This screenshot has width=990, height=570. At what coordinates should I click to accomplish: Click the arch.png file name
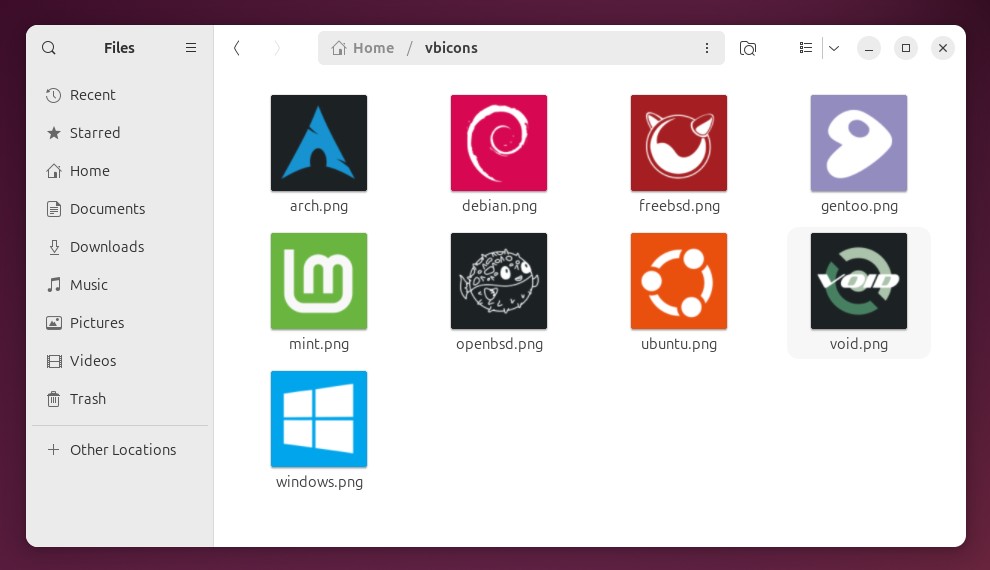[x=319, y=206]
